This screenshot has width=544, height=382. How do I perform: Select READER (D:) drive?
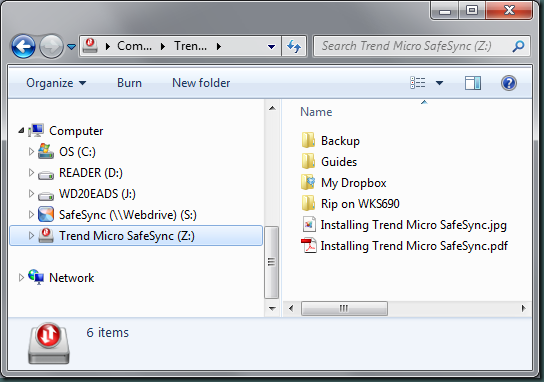(91, 173)
